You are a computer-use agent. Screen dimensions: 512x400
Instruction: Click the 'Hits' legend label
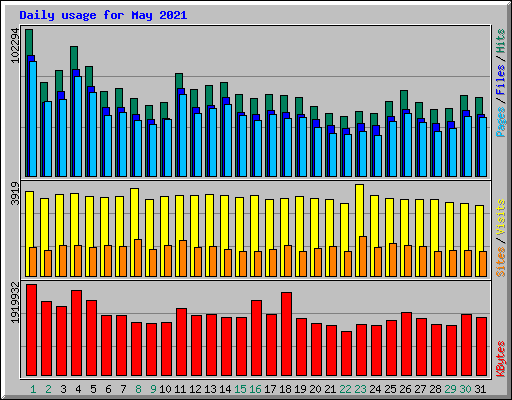[x=501, y=41]
